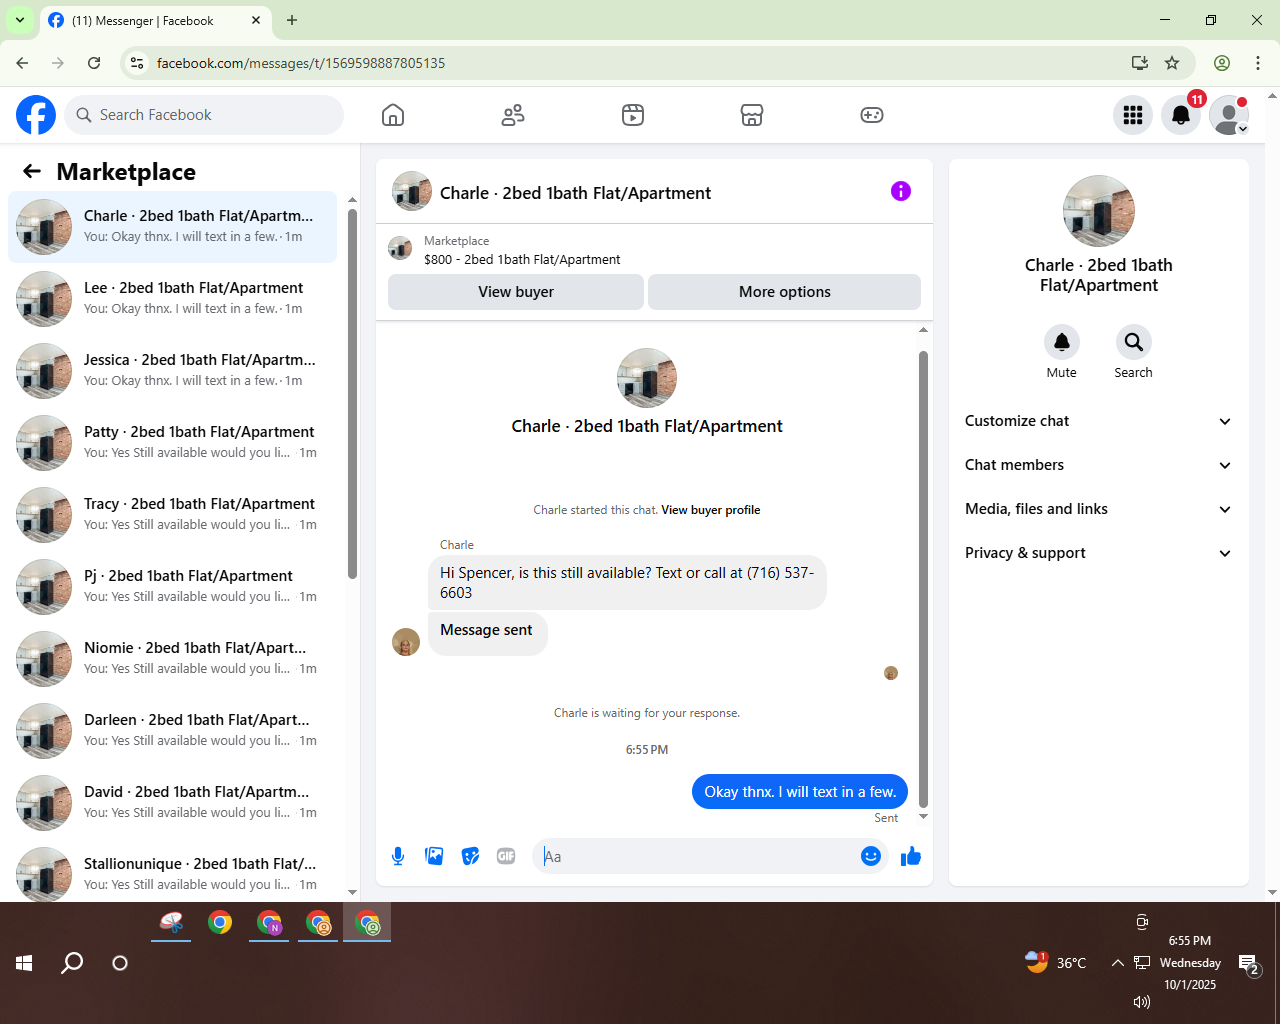Click the Search Facebook field
Viewport: 1280px width, 1024px height.
[x=204, y=115]
